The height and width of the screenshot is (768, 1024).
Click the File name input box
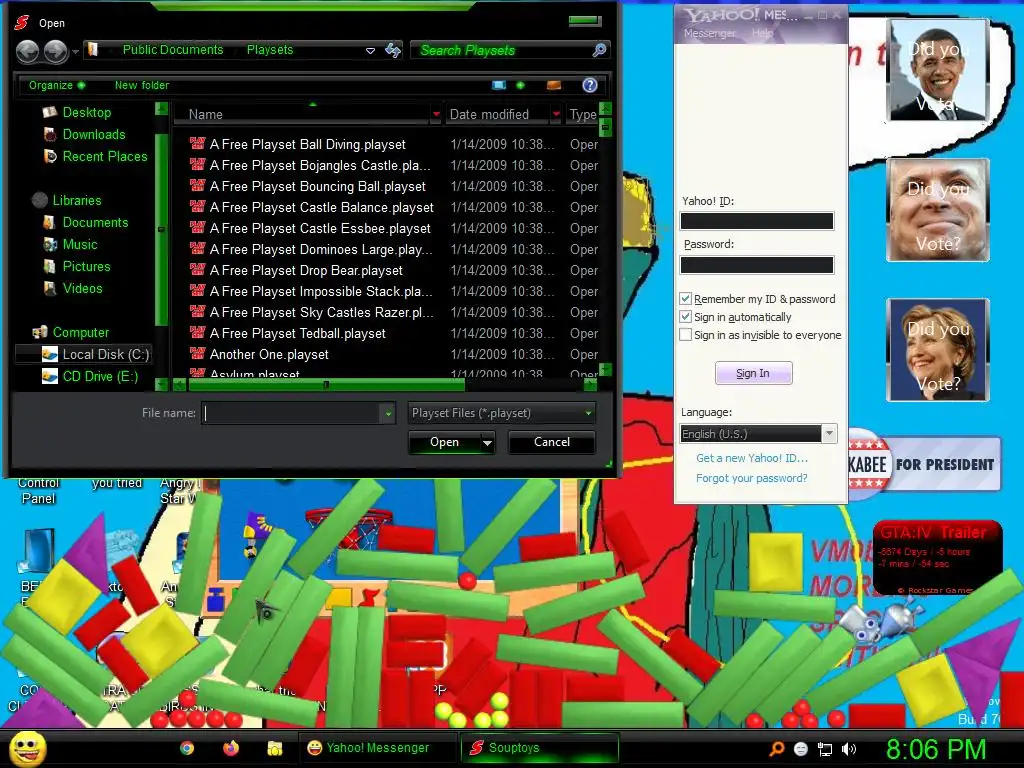(x=291, y=413)
